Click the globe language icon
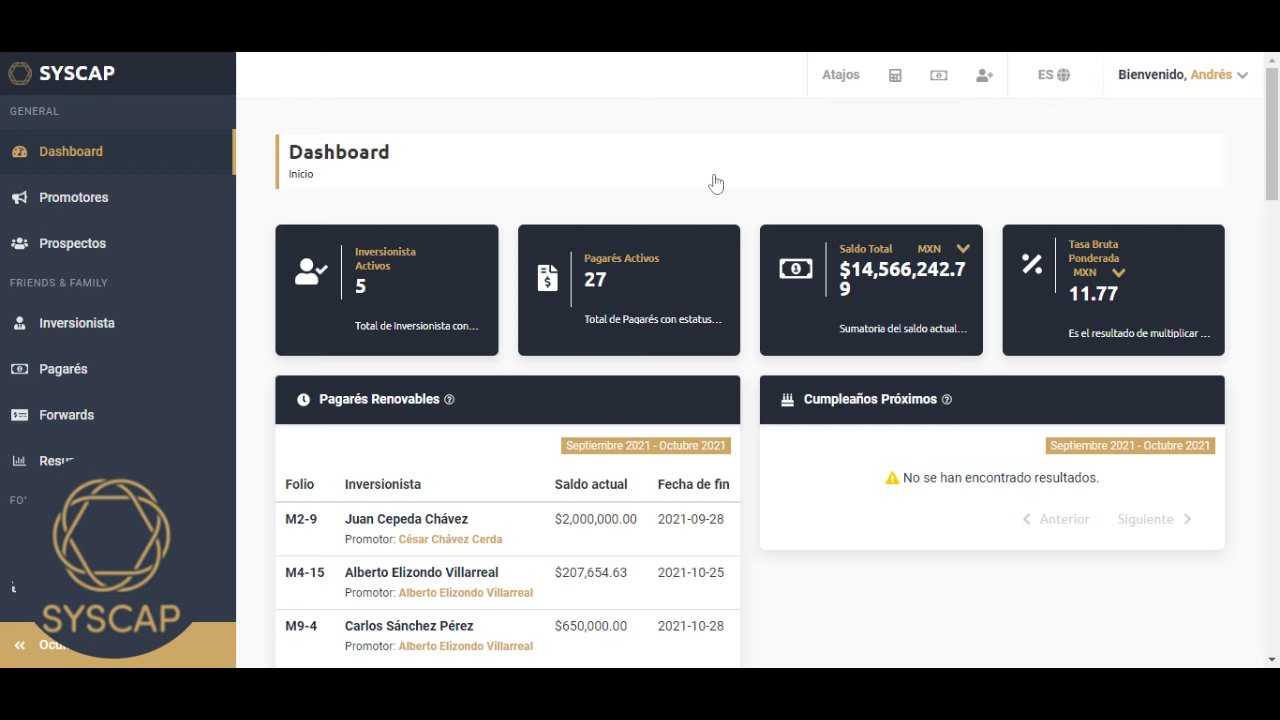The height and width of the screenshot is (720, 1280). tap(1063, 75)
